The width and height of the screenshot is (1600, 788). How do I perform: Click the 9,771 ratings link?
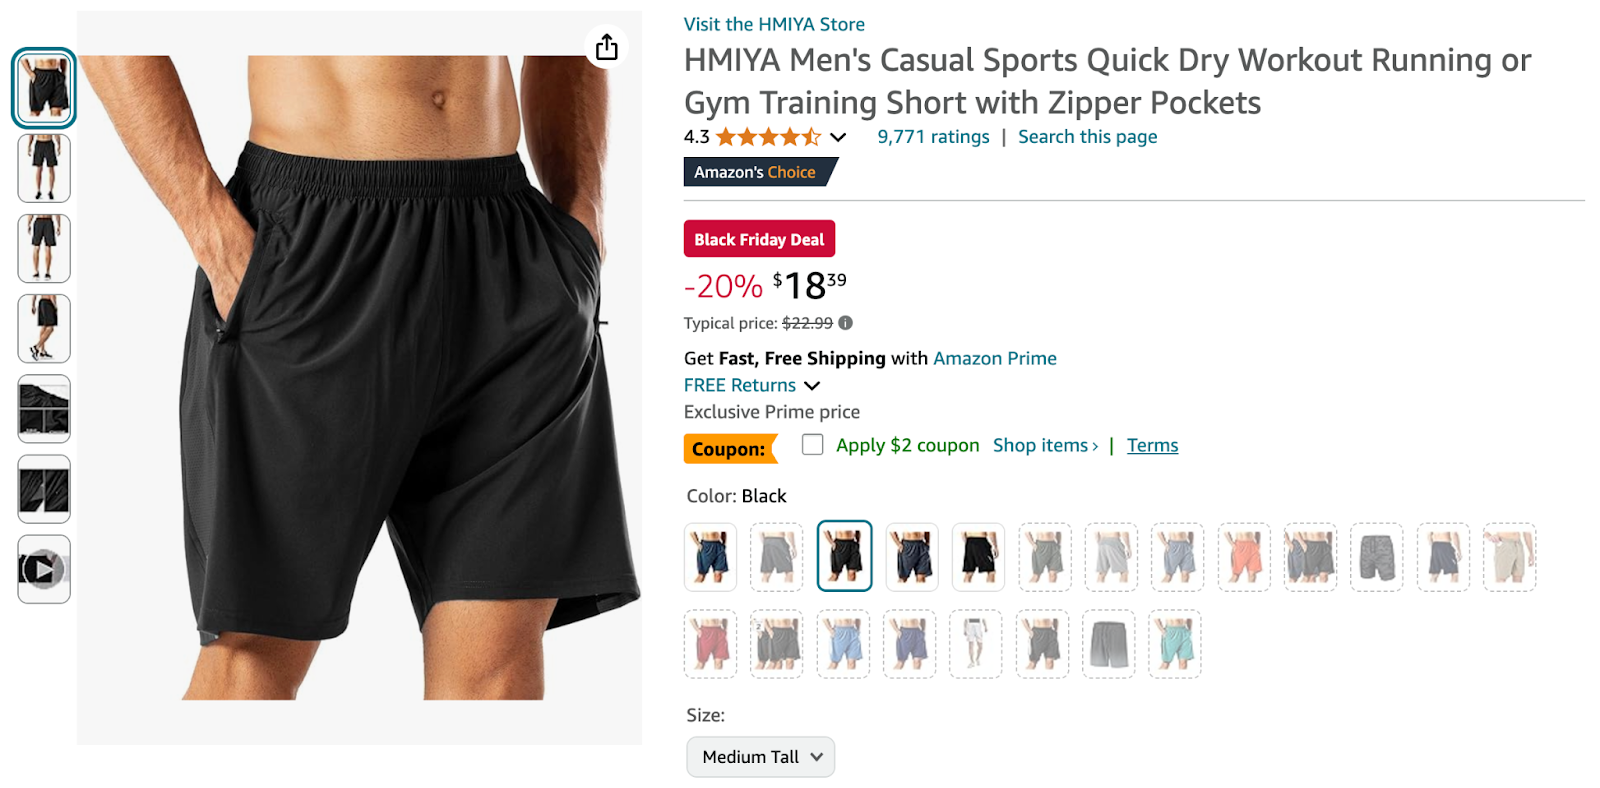(x=932, y=136)
